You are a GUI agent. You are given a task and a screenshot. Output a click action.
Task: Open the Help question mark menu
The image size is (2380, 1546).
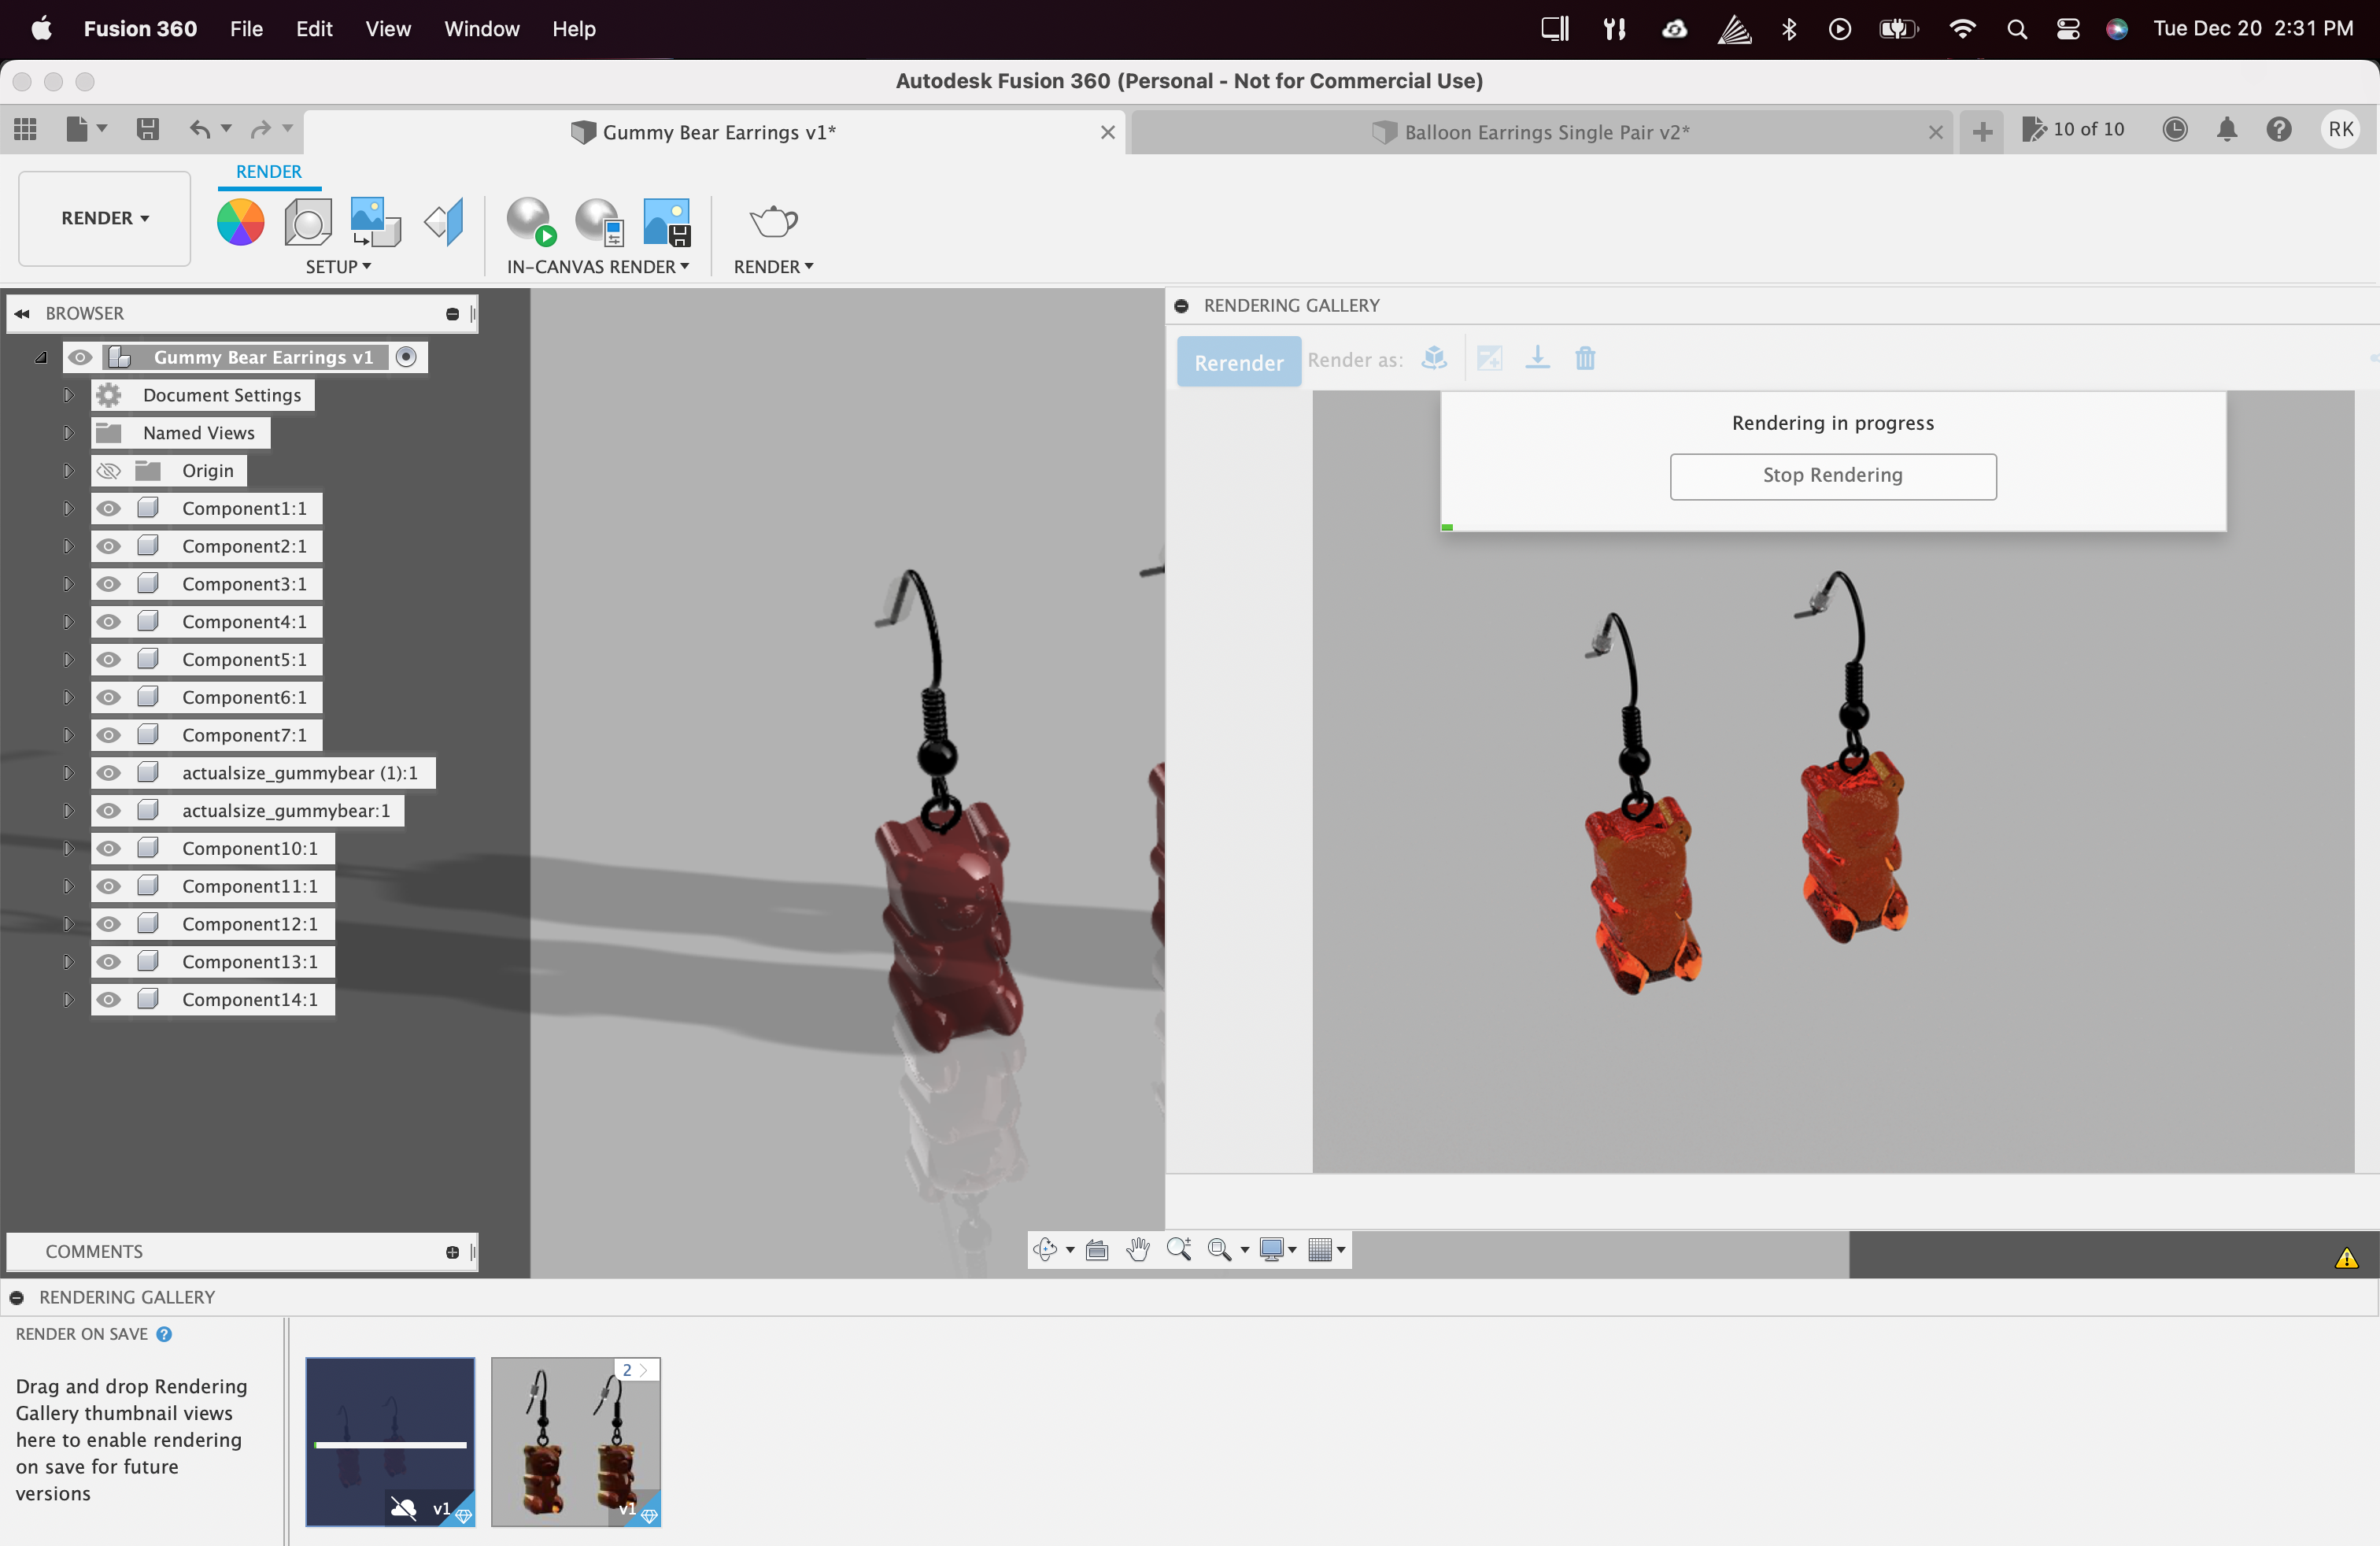pyautogui.click(x=2278, y=129)
